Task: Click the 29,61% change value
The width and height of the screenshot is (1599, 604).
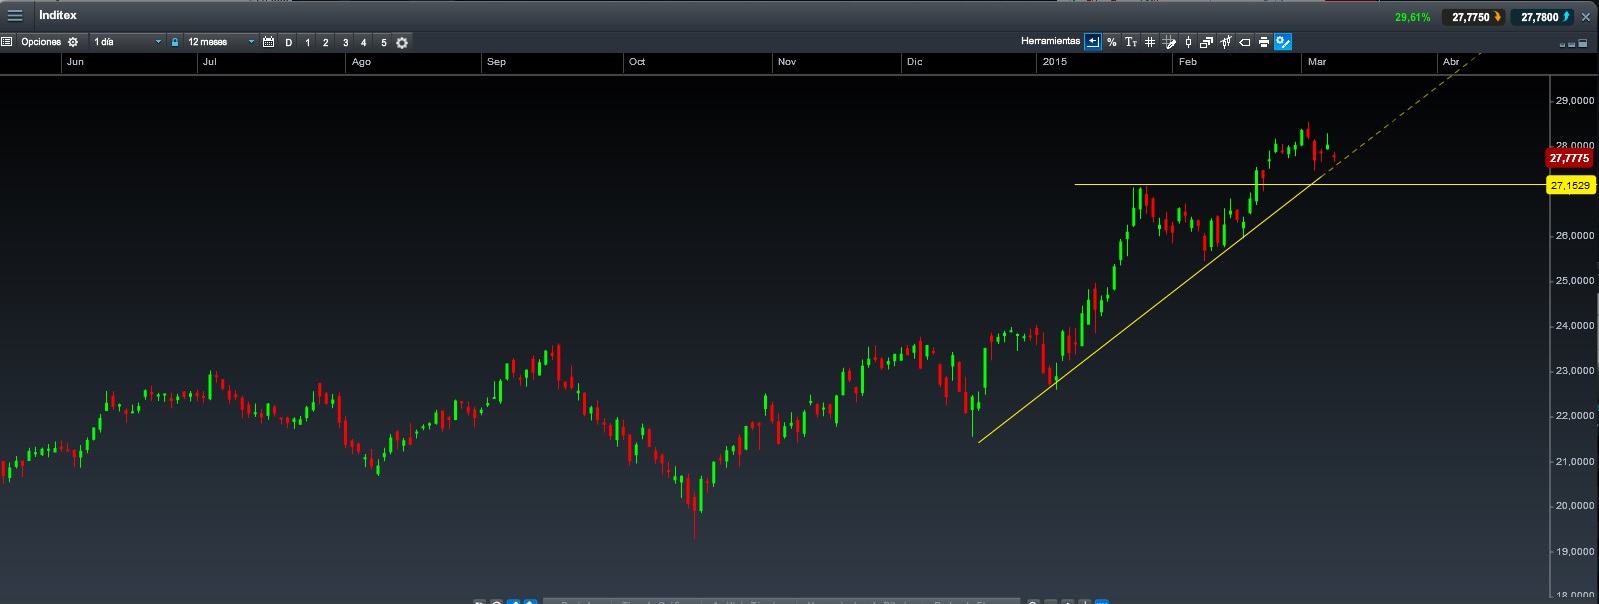Action: point(1412,17)
